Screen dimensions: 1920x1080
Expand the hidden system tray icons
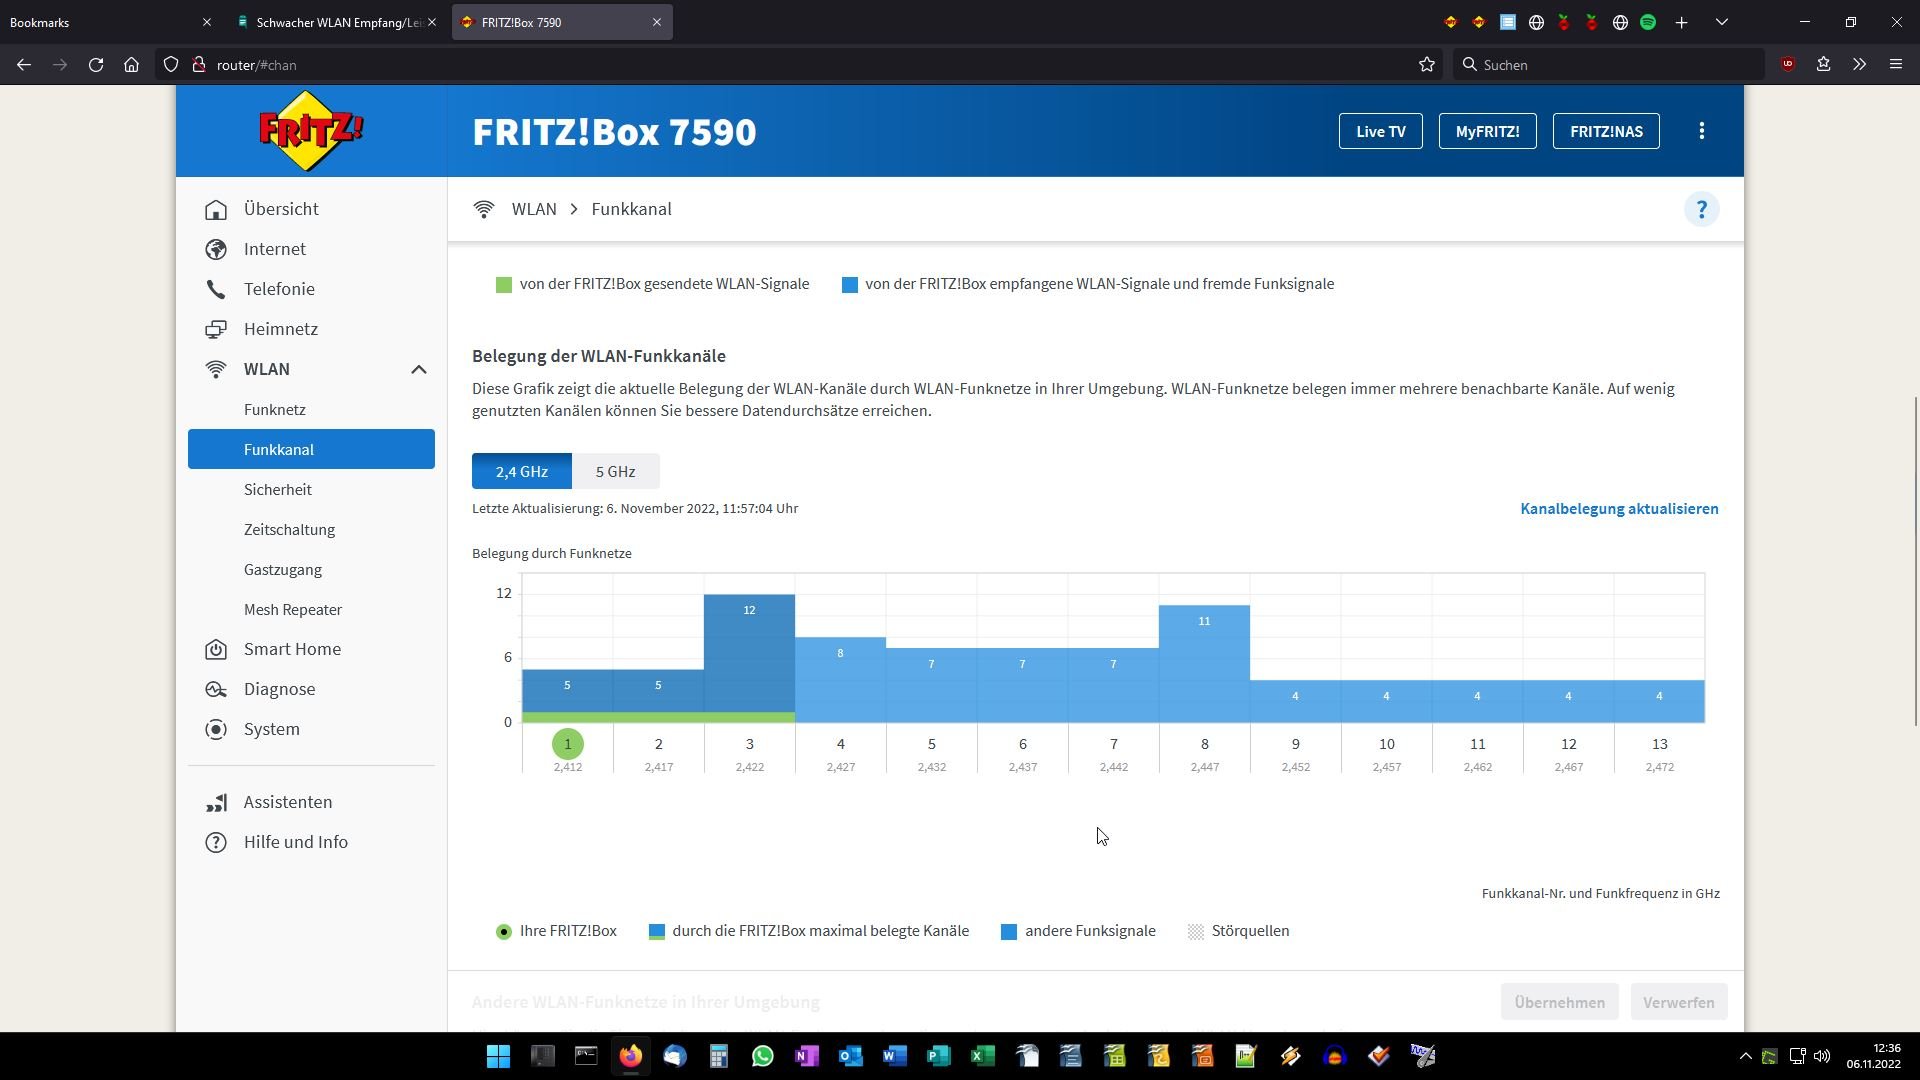pos(1745,1056)
